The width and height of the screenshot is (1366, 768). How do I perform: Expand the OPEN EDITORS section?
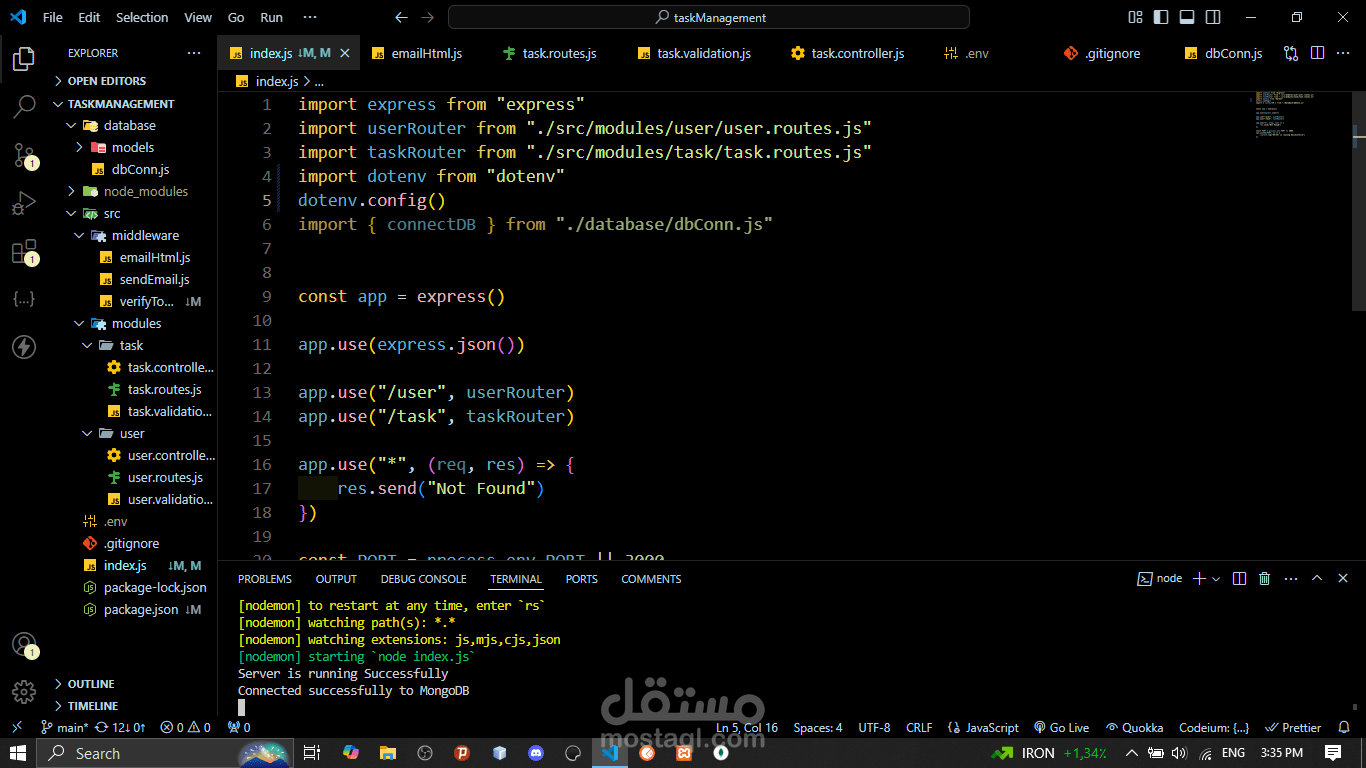(107, 81)
